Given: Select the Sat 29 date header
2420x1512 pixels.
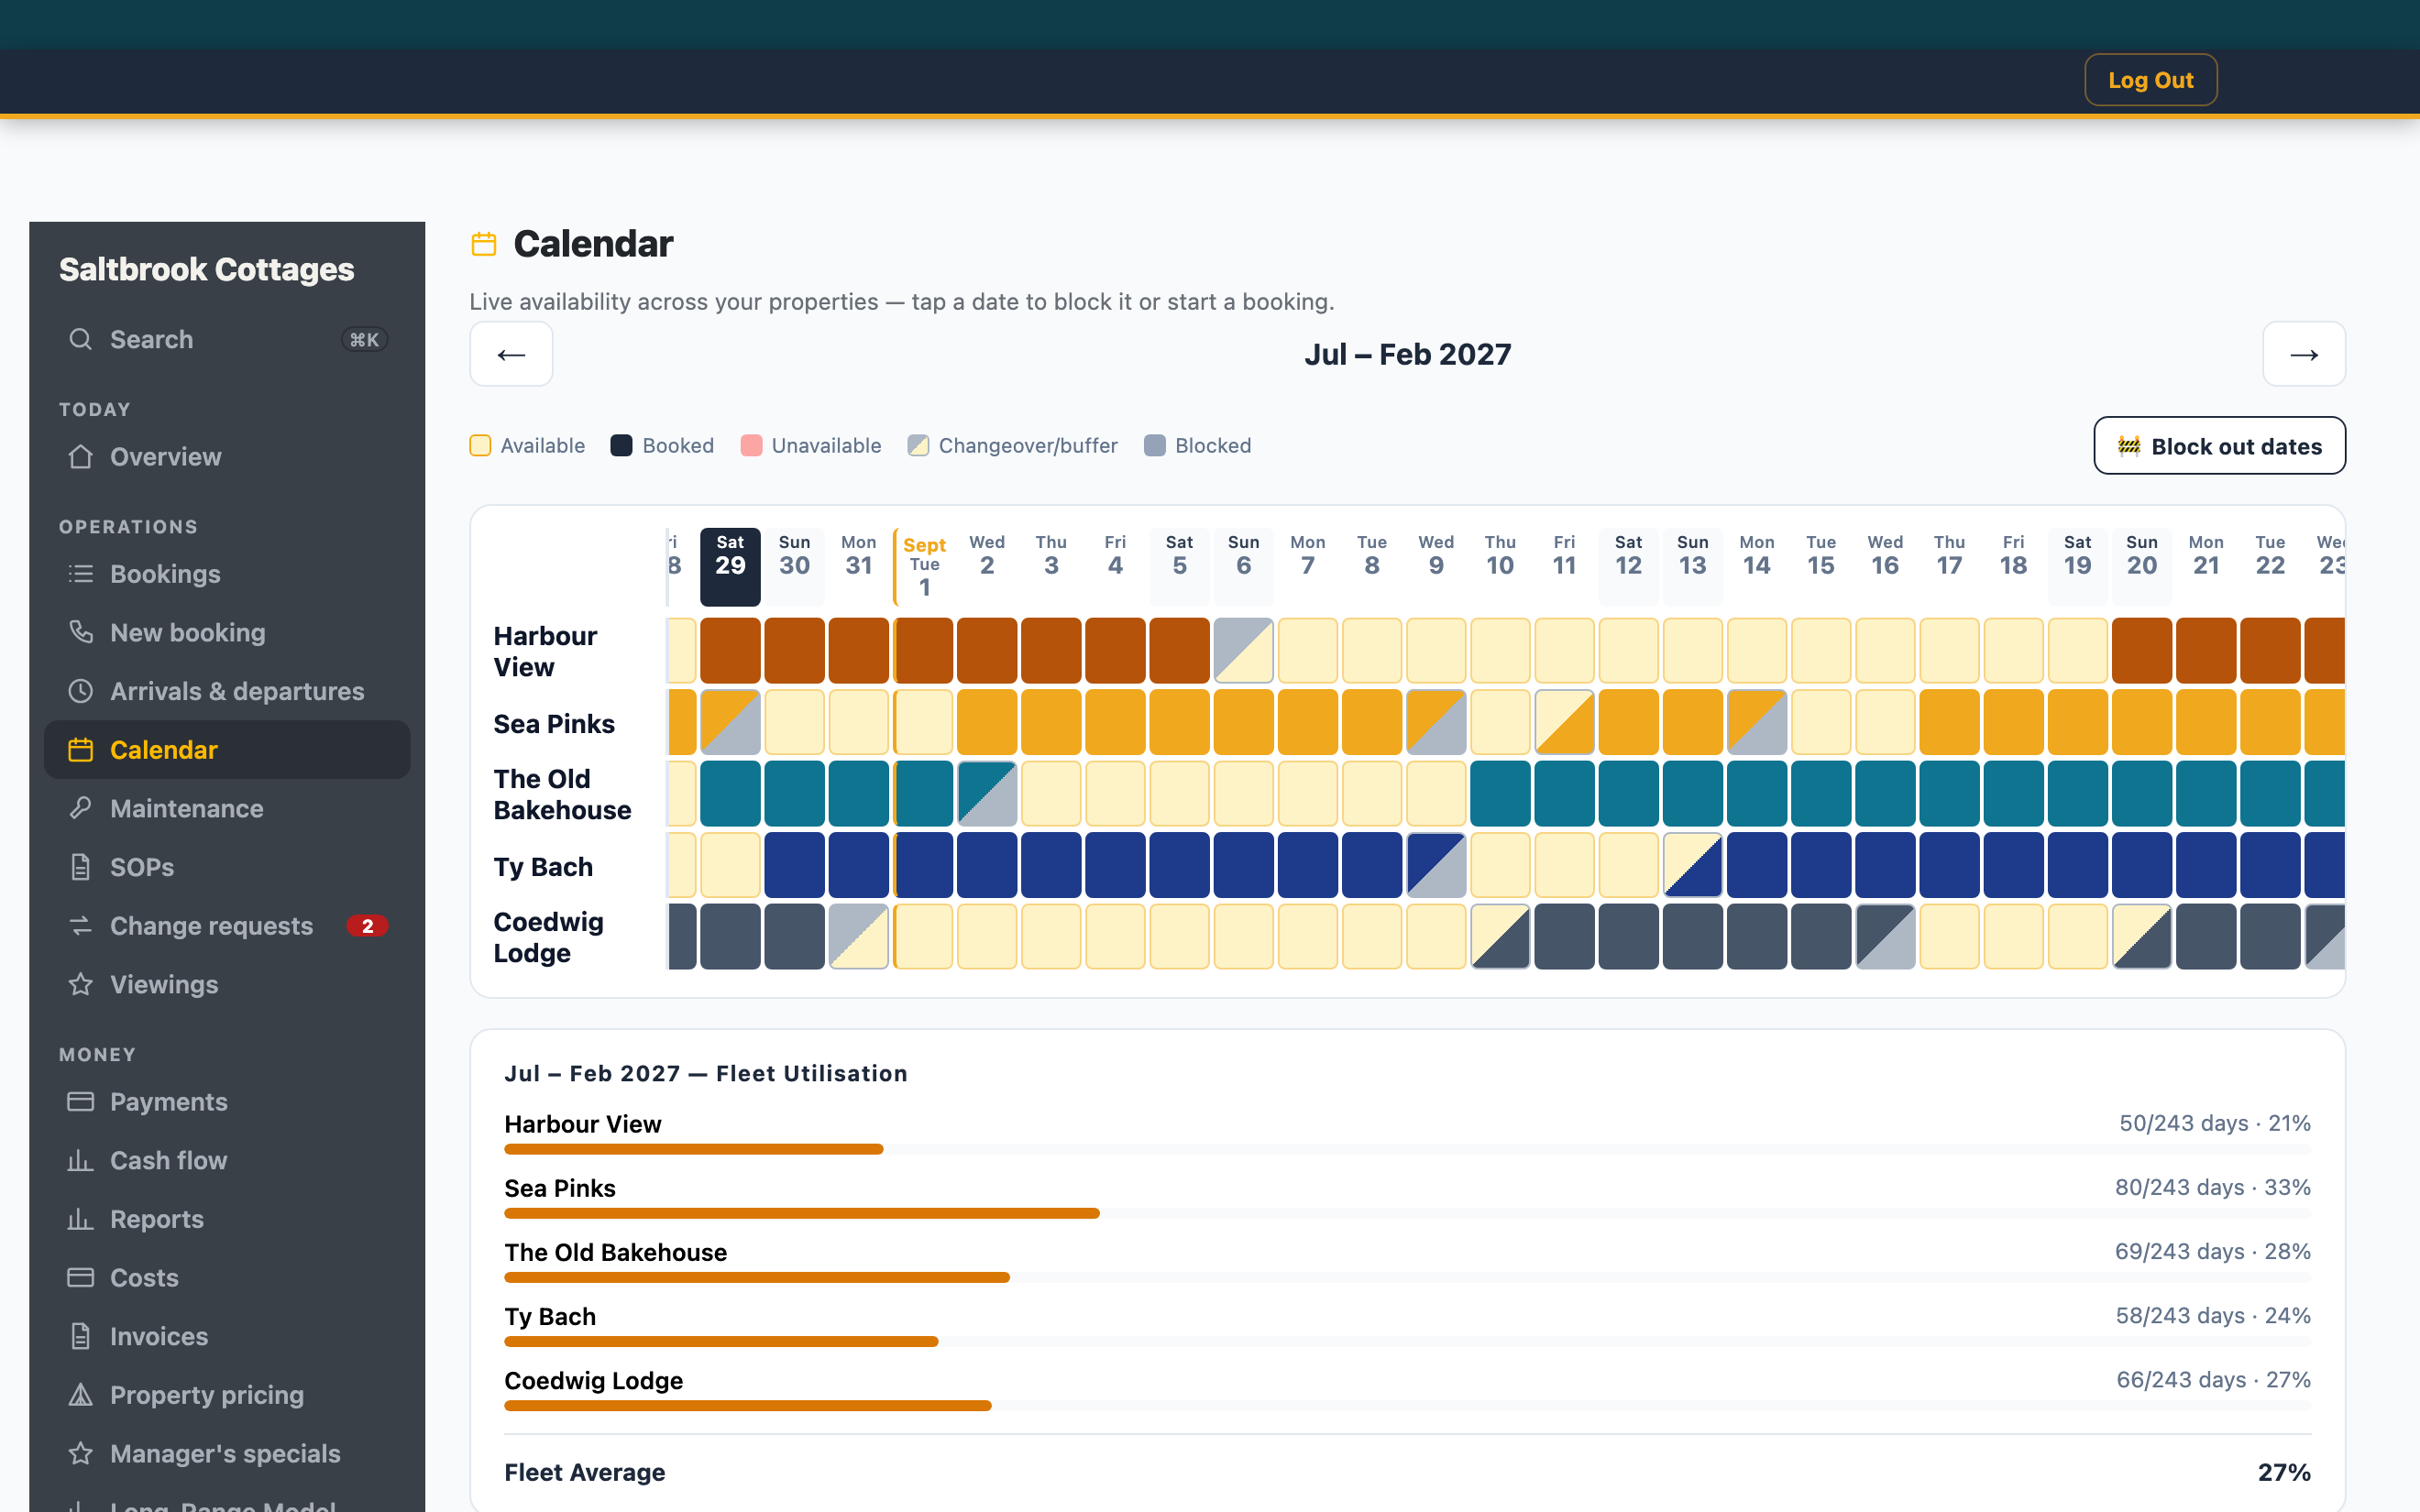Looking at the screenshot, I should tap(730, 566).
